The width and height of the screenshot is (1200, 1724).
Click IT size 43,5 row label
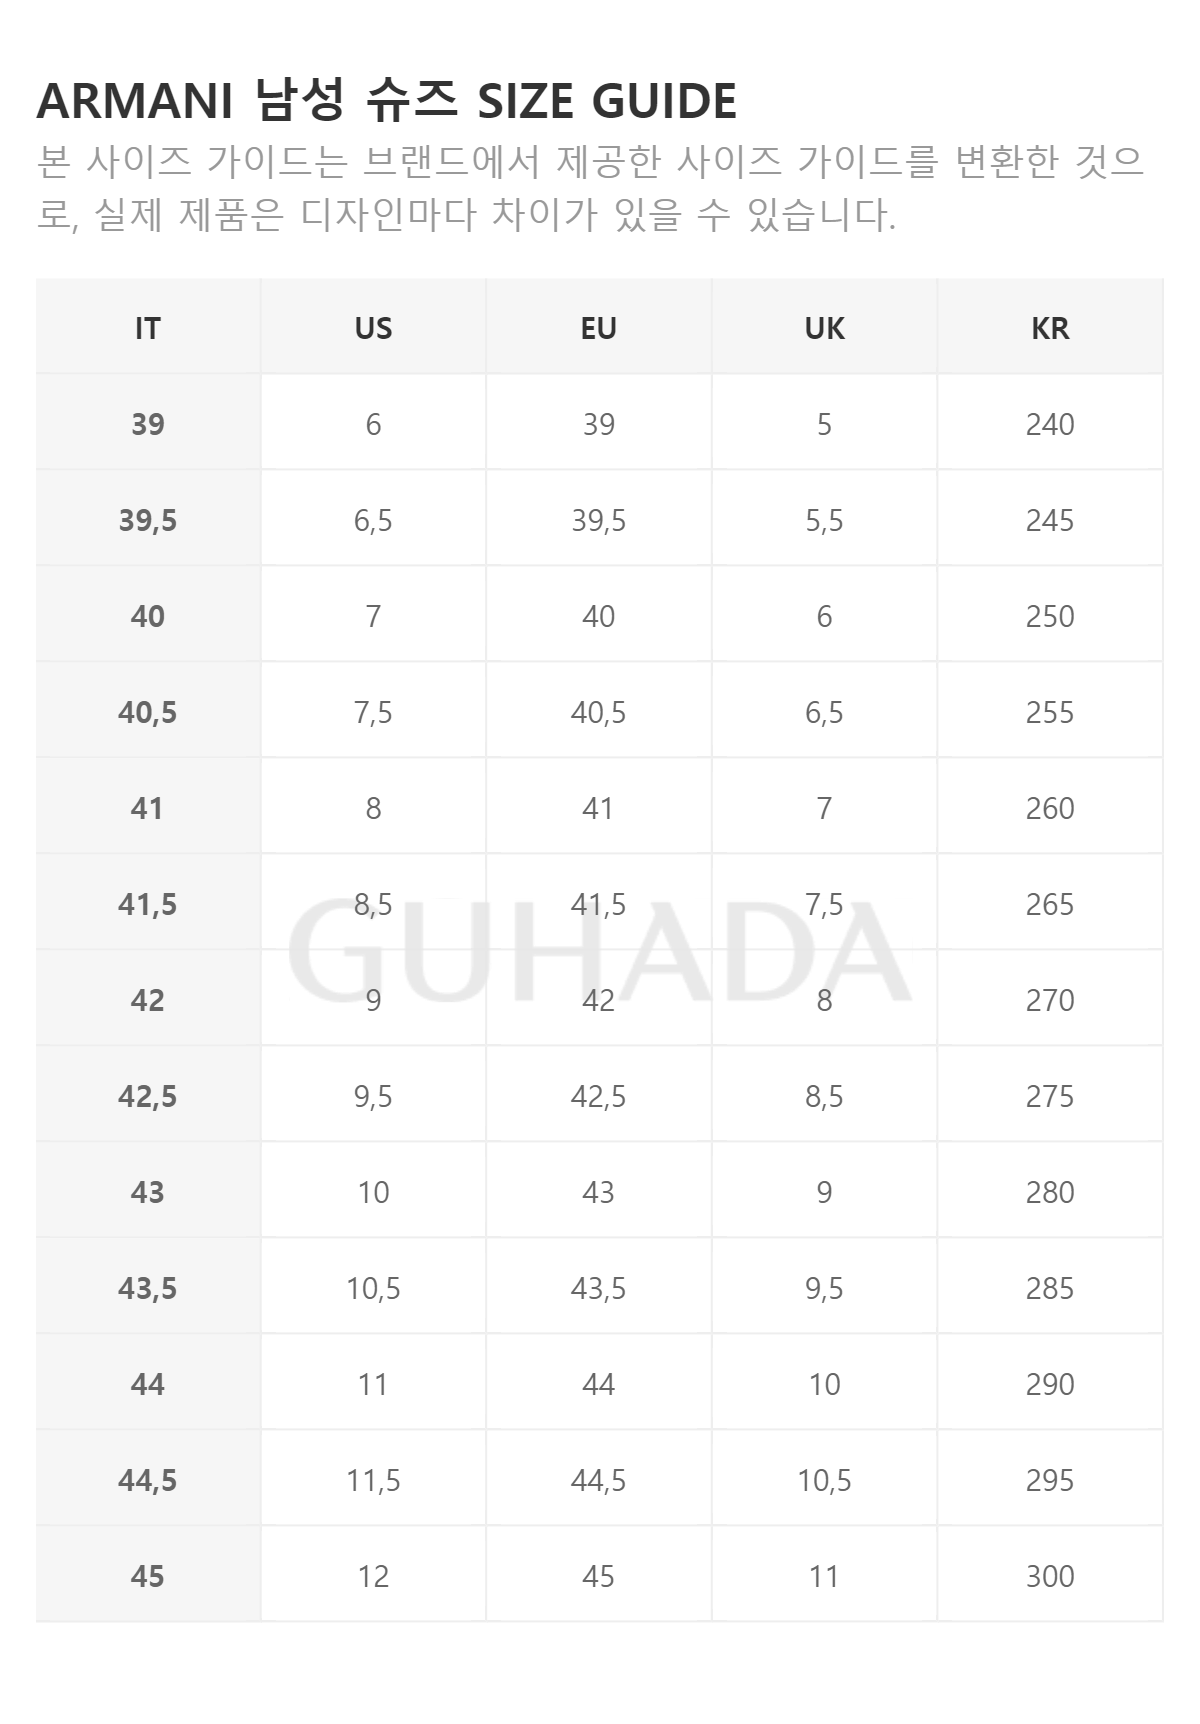147,1288
